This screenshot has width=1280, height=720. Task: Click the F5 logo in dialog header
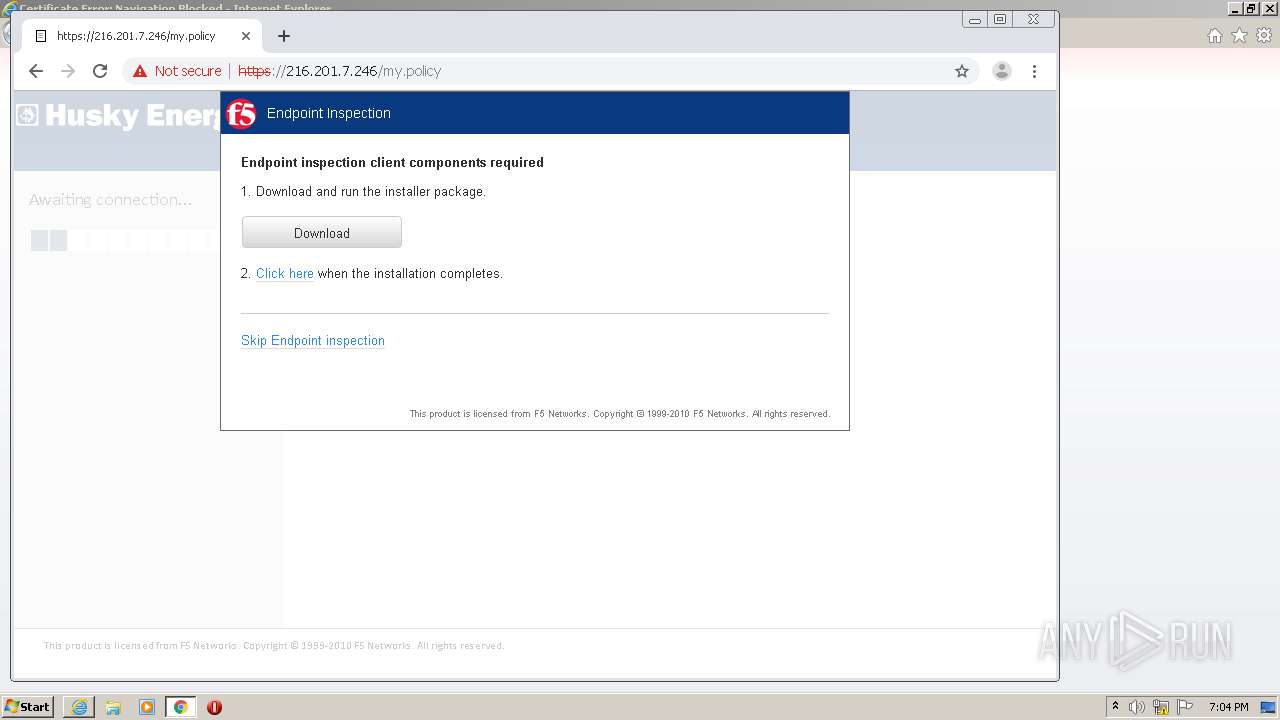241,114
